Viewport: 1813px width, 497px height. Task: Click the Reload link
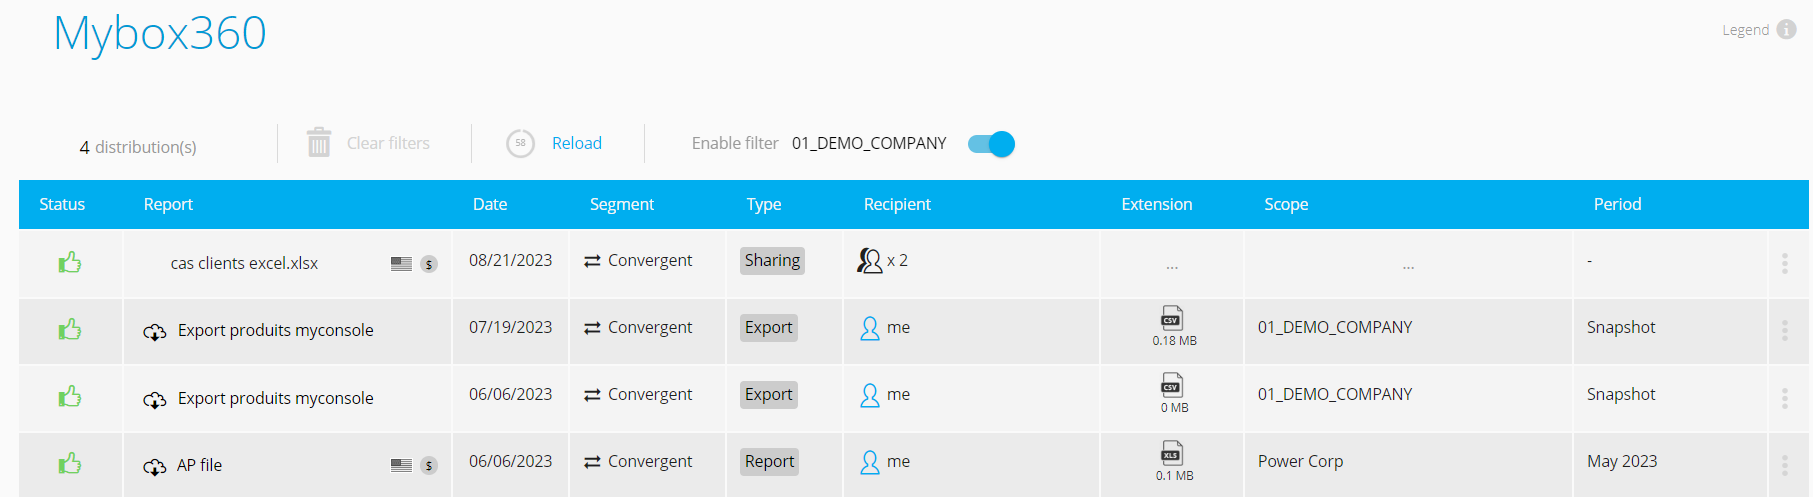577,143
